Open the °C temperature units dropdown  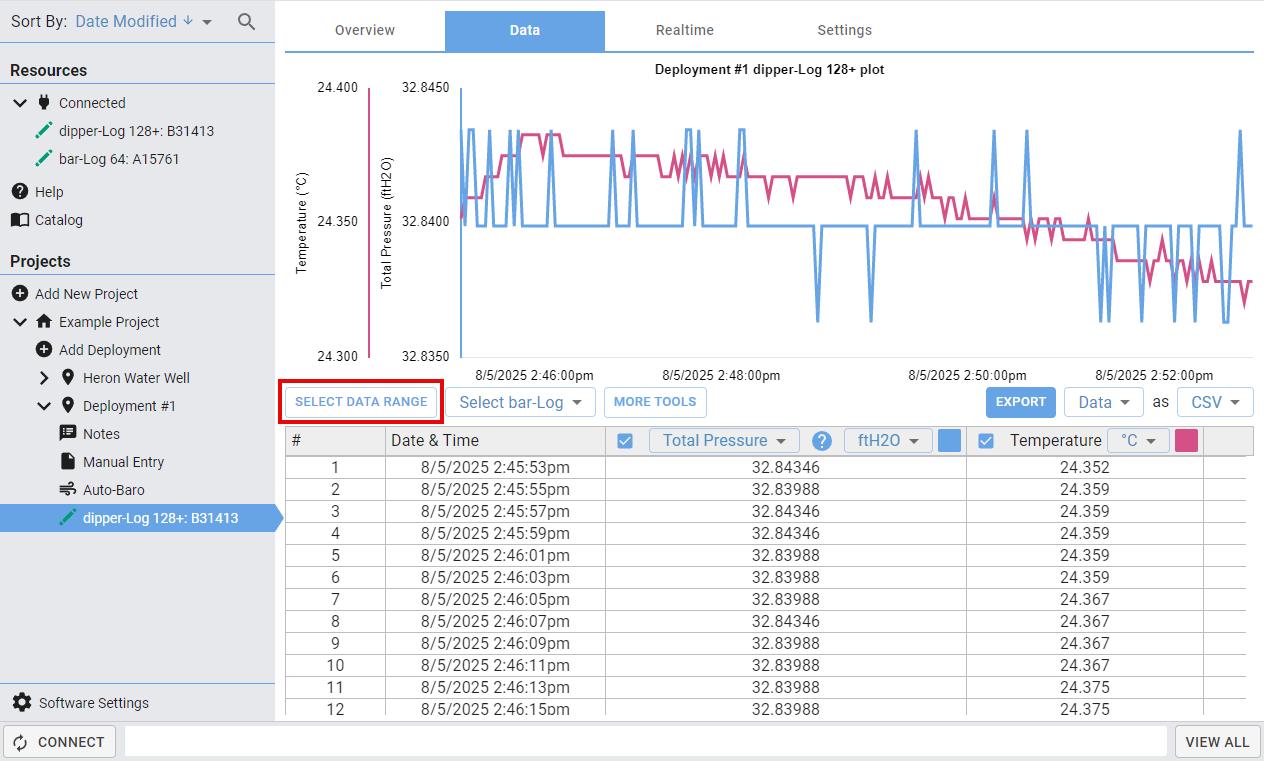1138,440
